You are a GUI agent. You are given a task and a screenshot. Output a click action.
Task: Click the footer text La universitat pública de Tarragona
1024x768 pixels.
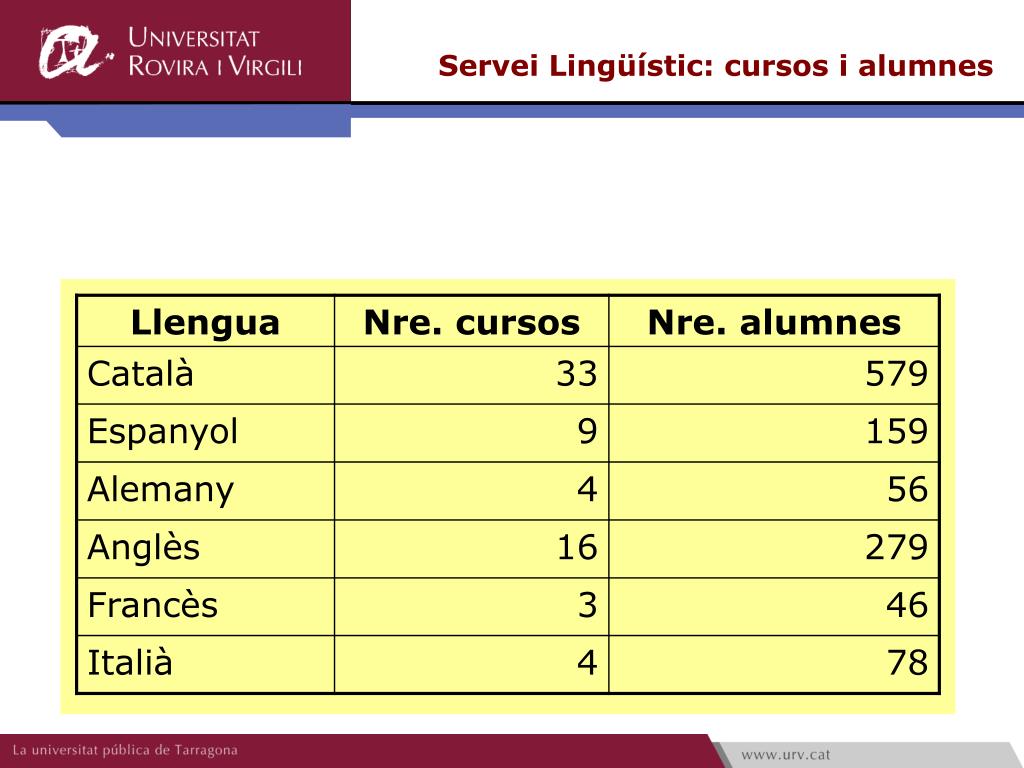coord(125,750)
